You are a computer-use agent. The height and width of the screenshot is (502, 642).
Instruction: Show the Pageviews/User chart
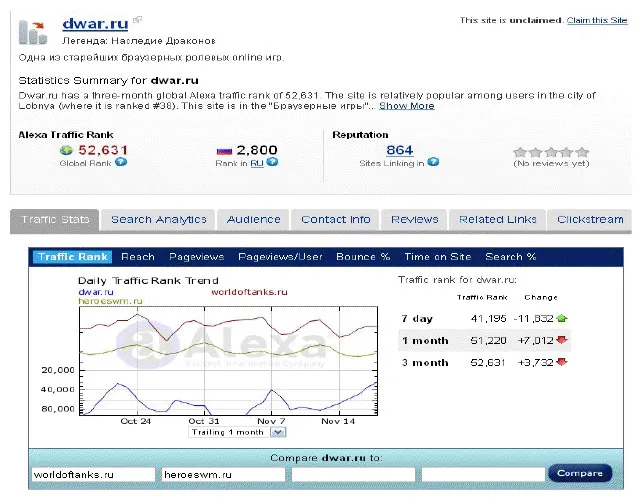pyautogui.click(x=280, y=257)
